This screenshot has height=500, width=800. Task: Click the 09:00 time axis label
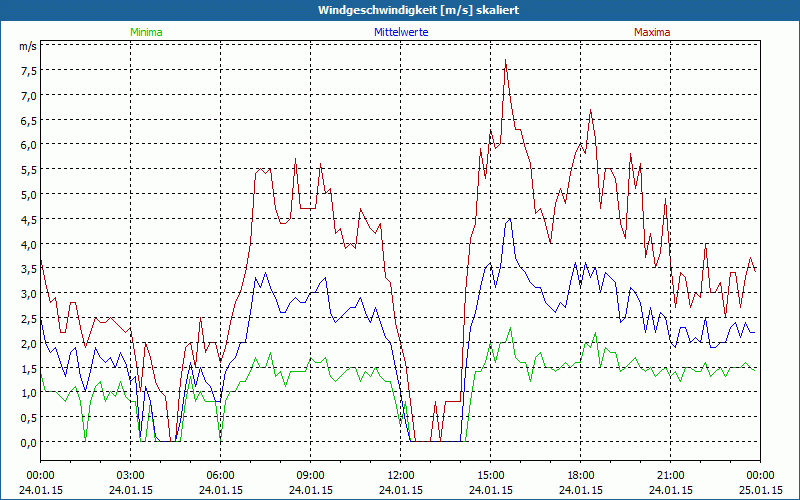click(311, 475)
